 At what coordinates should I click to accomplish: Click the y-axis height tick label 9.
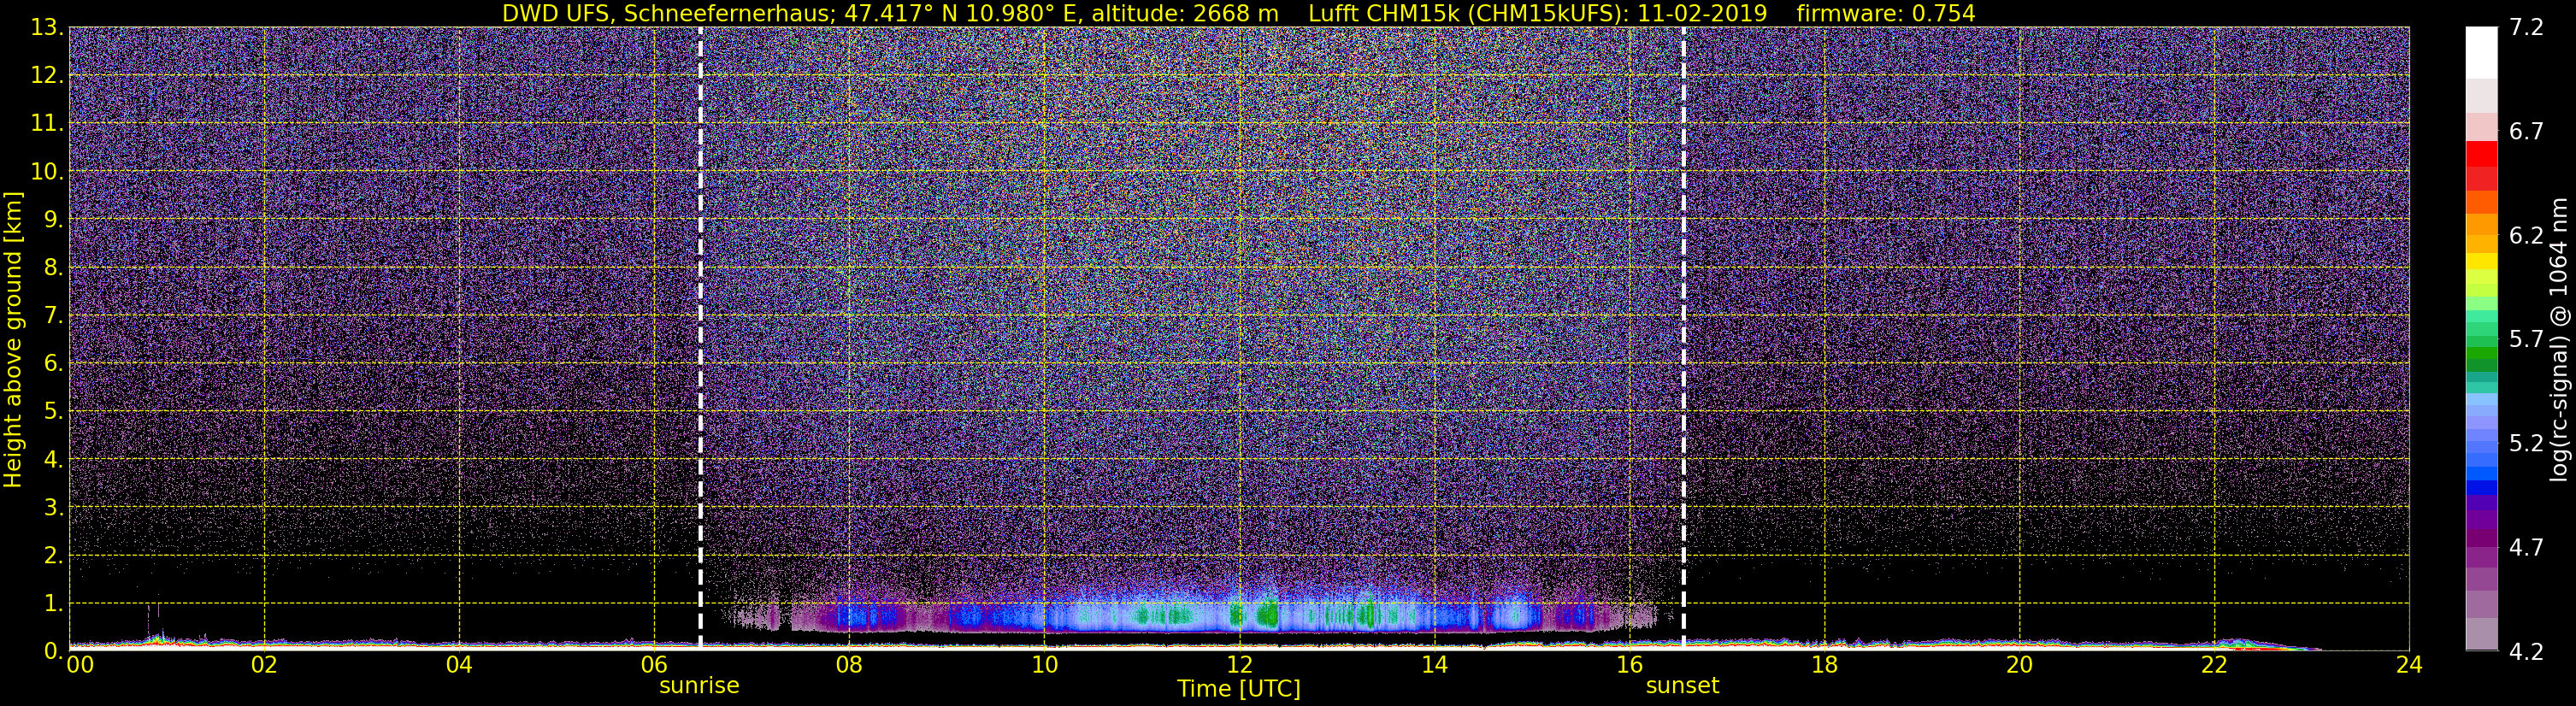tap(54, 220)
